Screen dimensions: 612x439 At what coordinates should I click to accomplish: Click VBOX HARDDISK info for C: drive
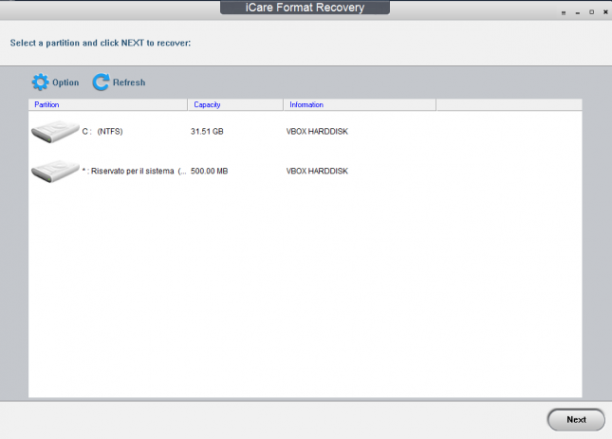pos(317,132)
